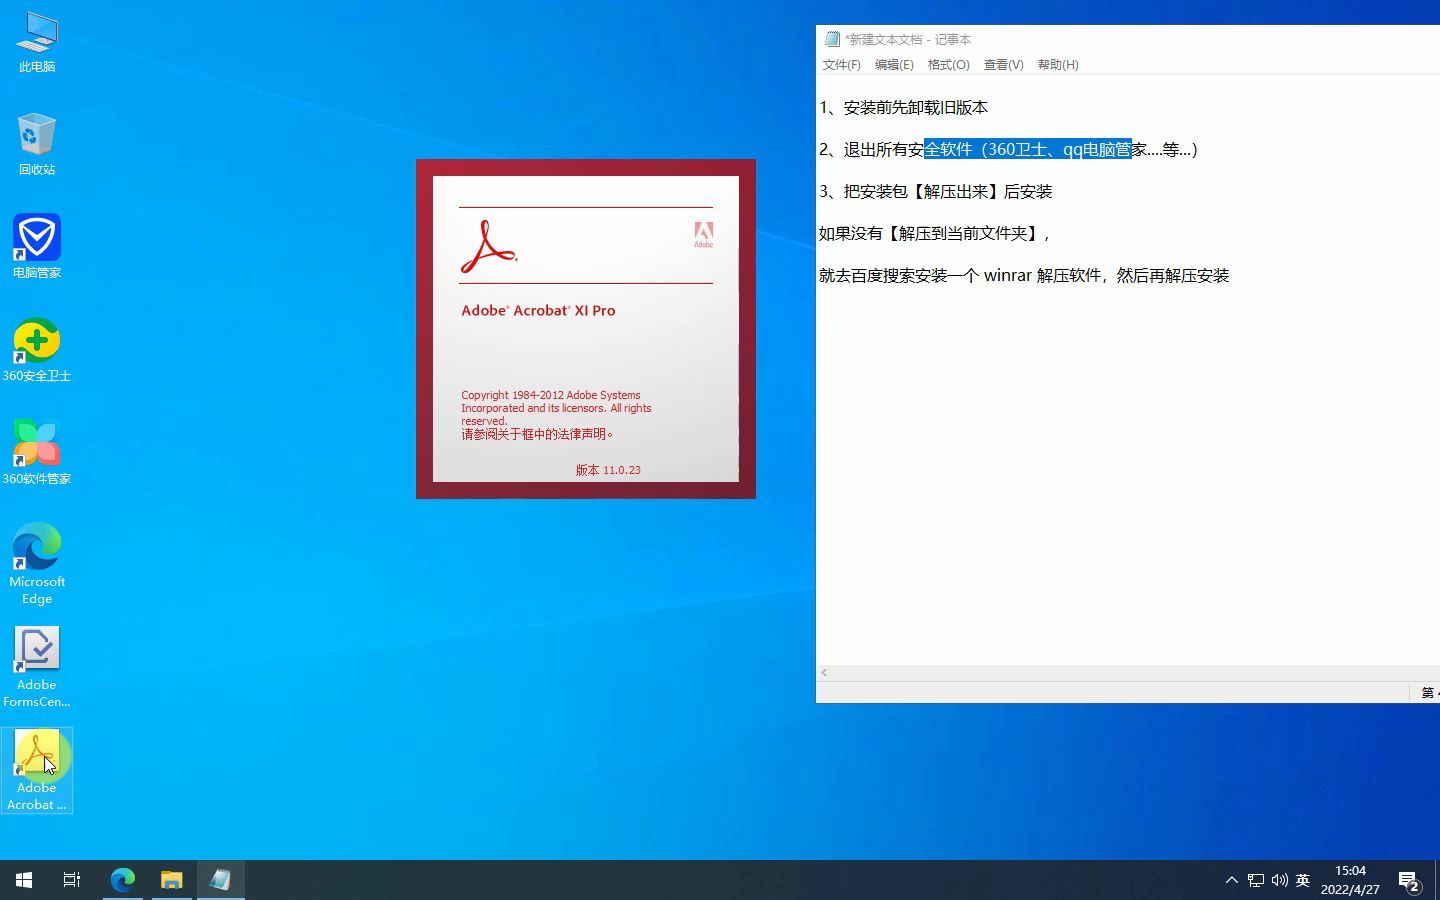Click the Adobe logo on splash screen
Viewport: 1440px width, 900px height.
704,235
